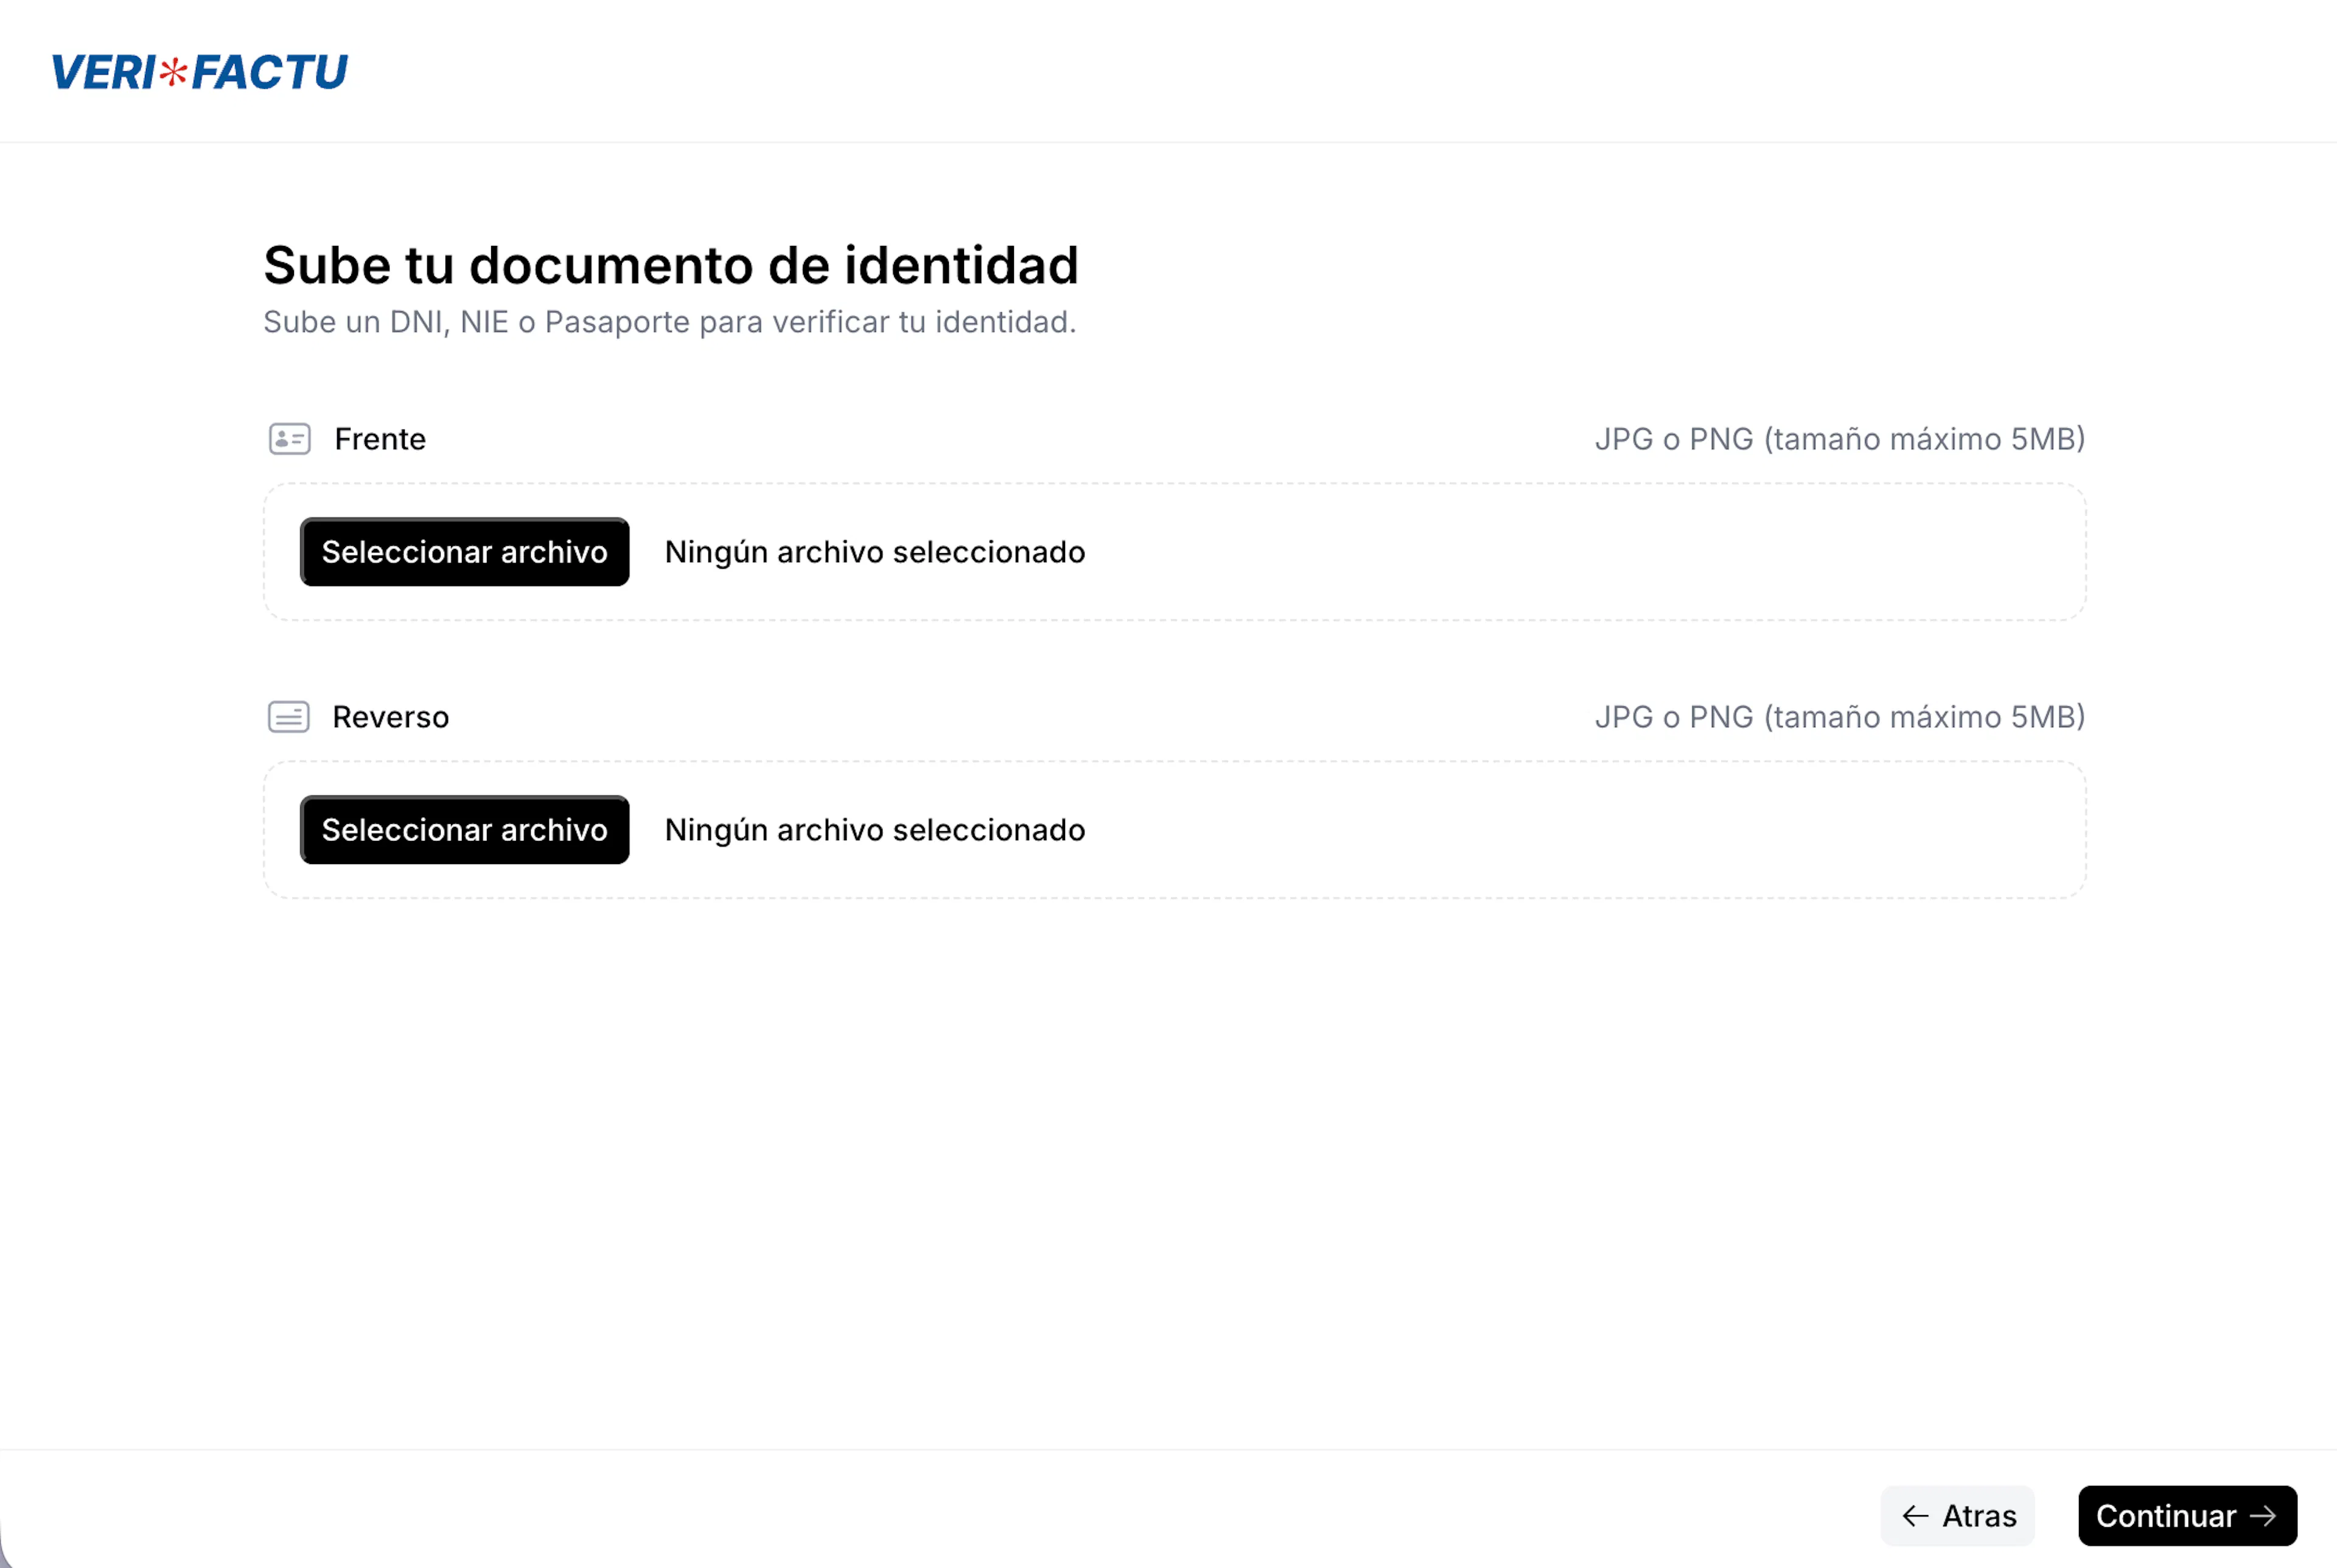Go back with the Atras button
Image resolution: width=2337 pixels, height=1568 pixels.
coord(1957,1516)
